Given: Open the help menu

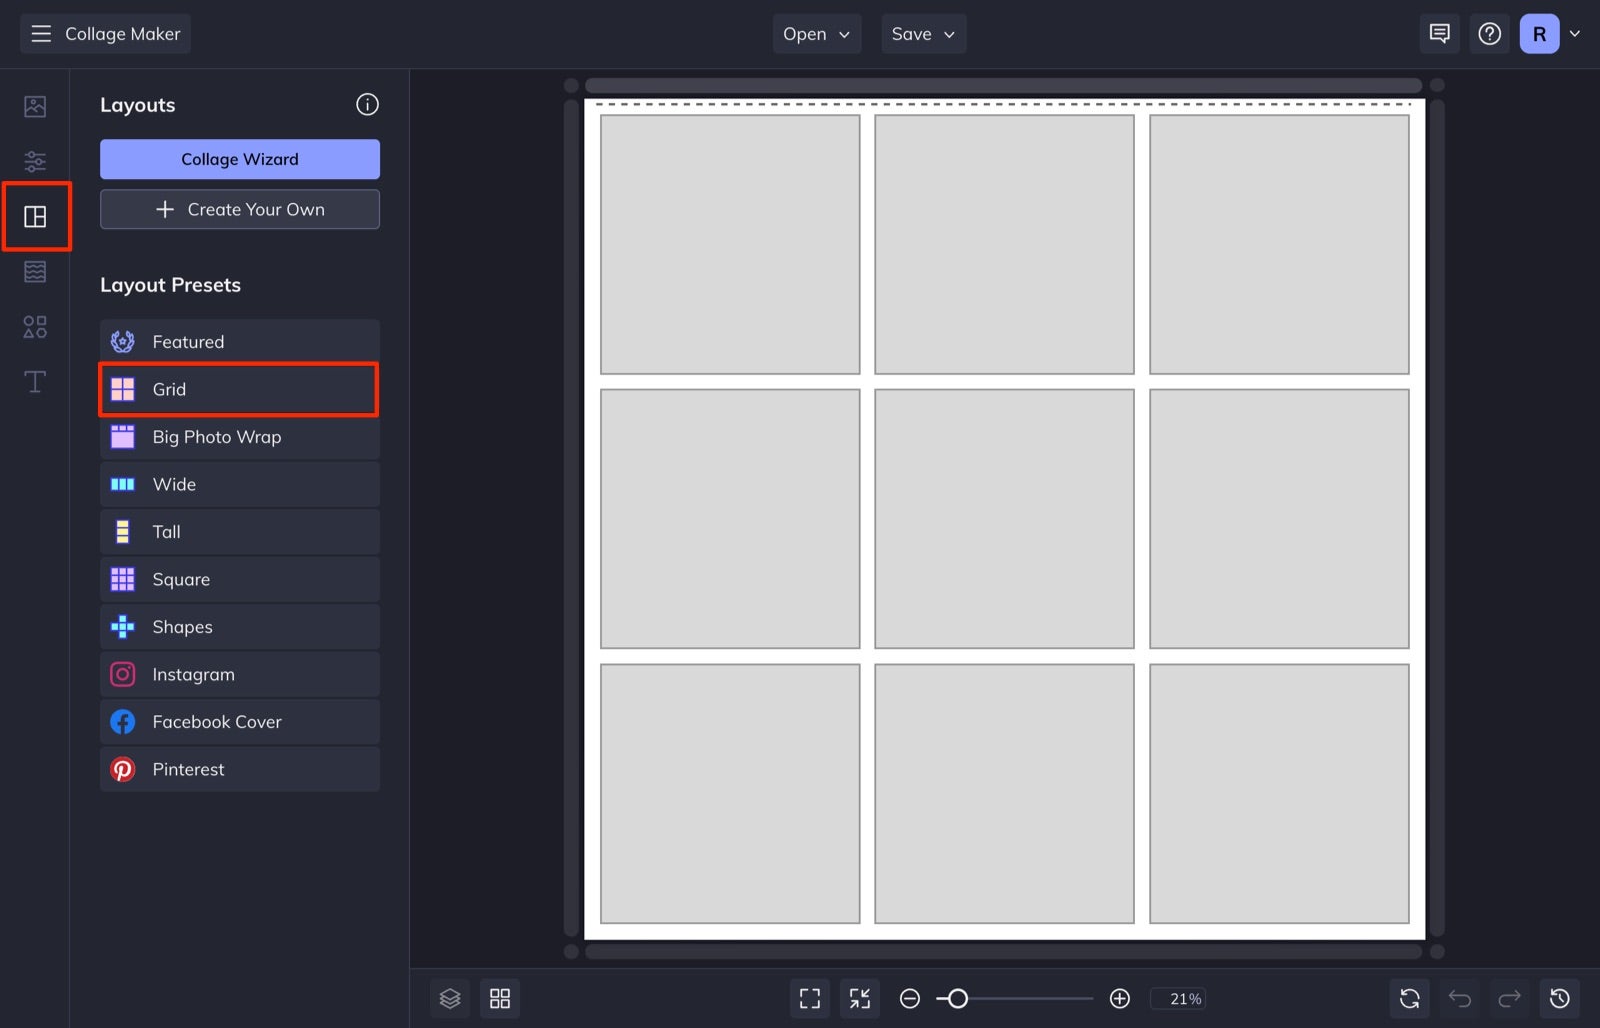Looking at the screenshot, I should [1489, 33].
